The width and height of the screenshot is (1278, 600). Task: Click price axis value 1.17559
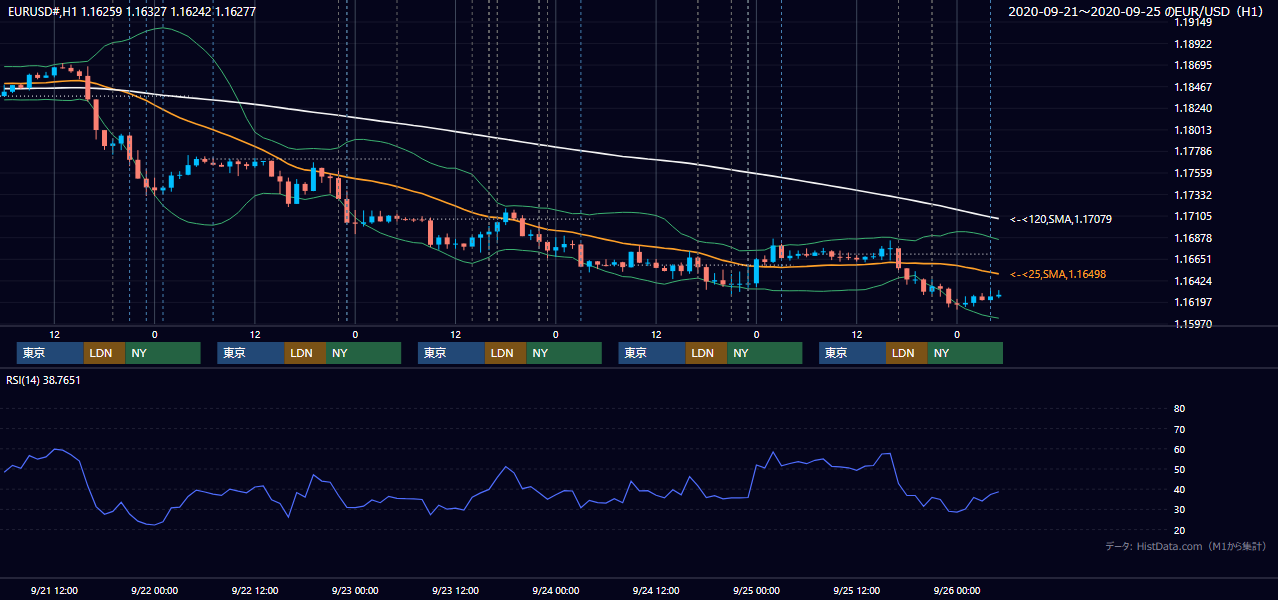click(x=1193, y=173)
